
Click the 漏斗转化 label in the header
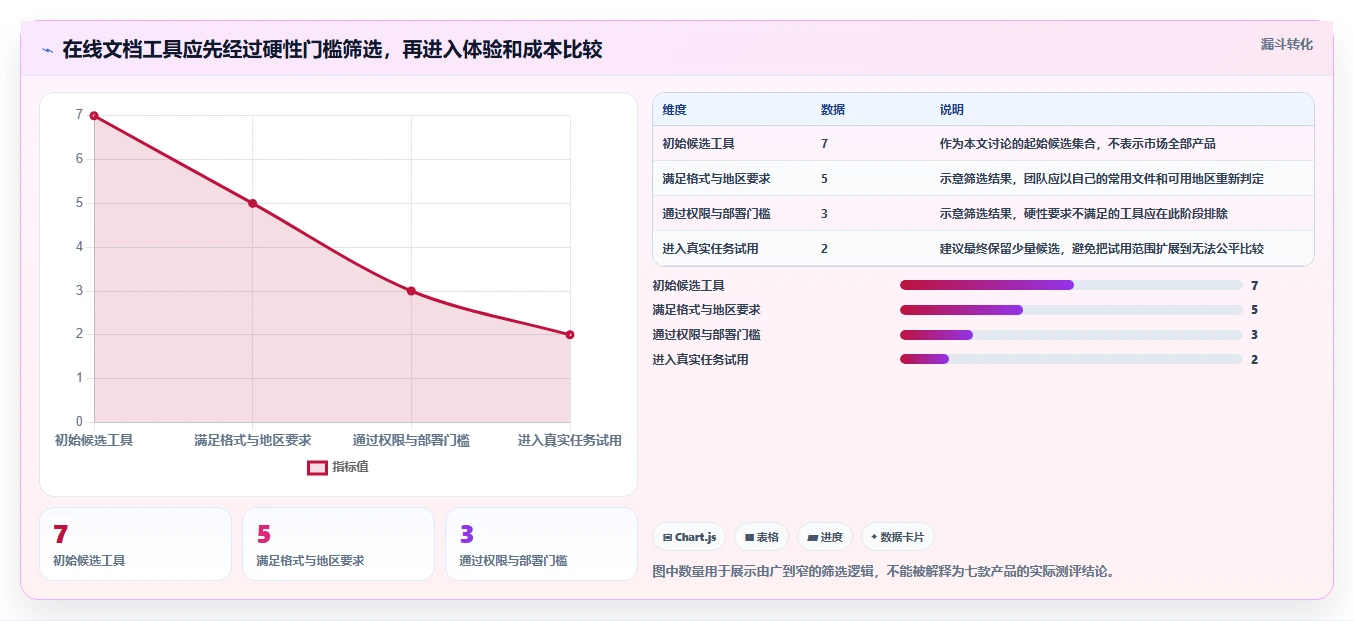click(1286, 44)
